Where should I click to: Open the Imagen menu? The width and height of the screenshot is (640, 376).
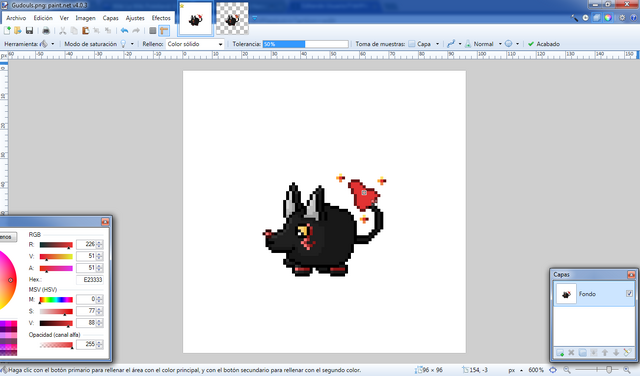[85, 18]
